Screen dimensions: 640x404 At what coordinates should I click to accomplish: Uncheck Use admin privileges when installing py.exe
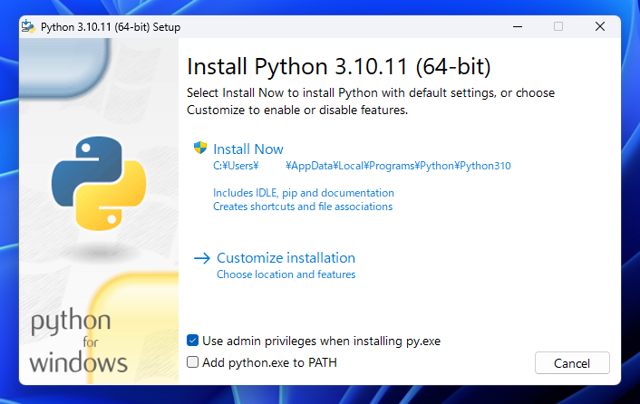coord(193,340)
